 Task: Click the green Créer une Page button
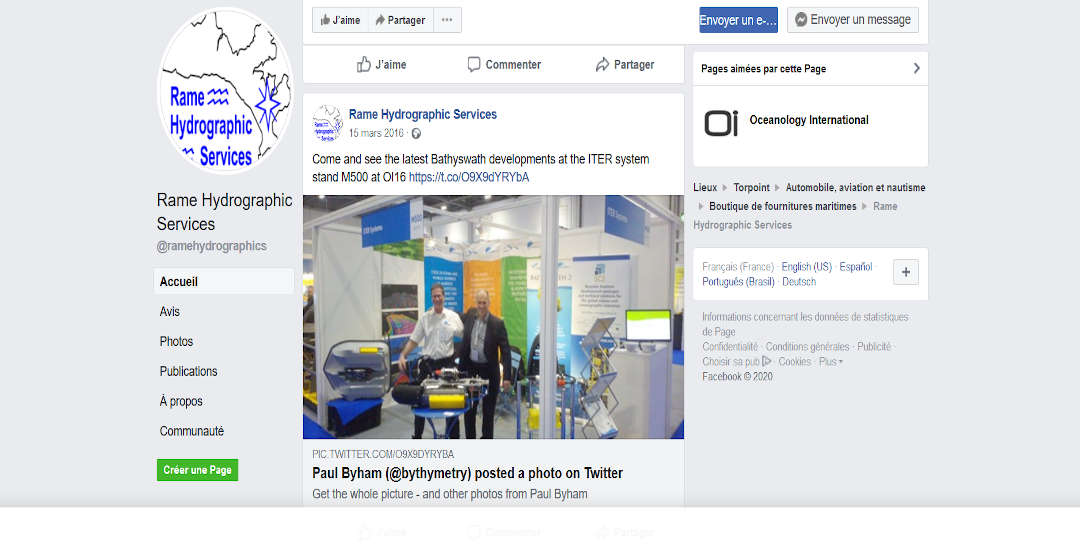tap(198, 470)
